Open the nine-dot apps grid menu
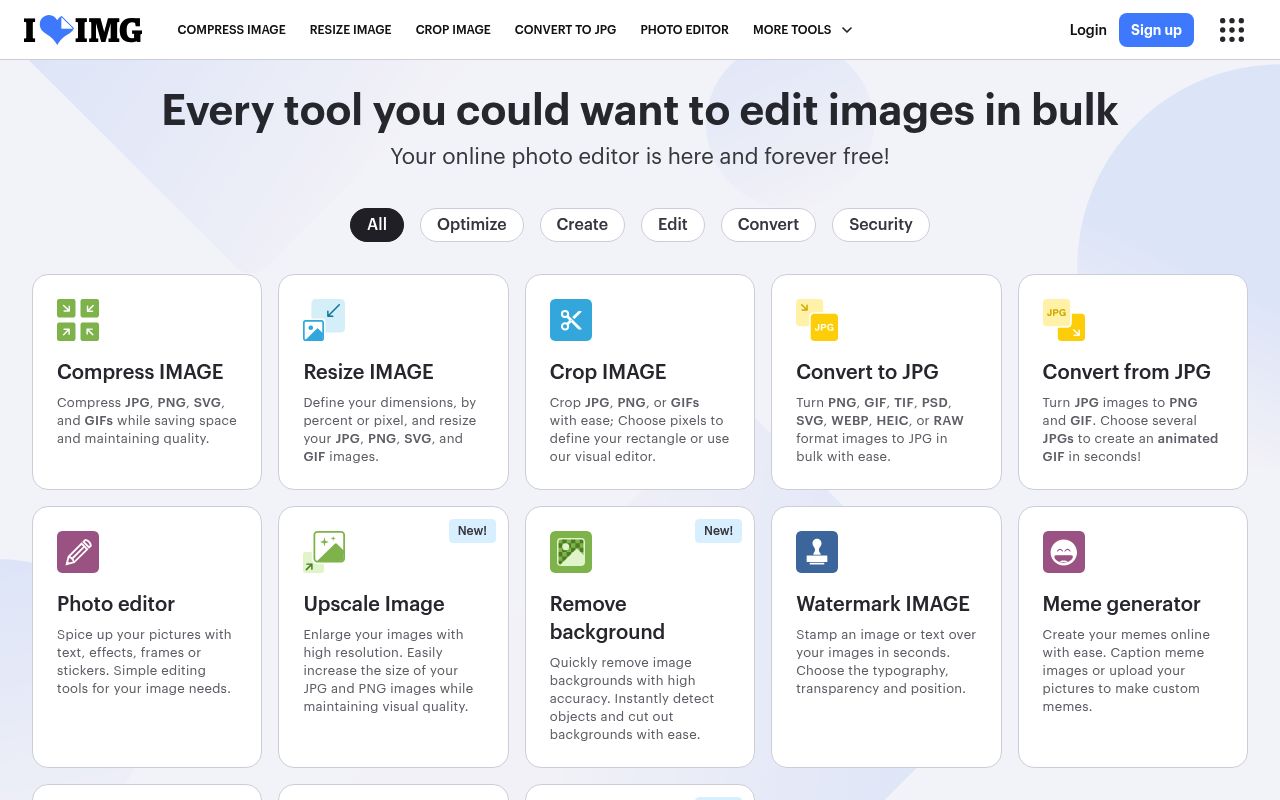 coord(1232,30)
